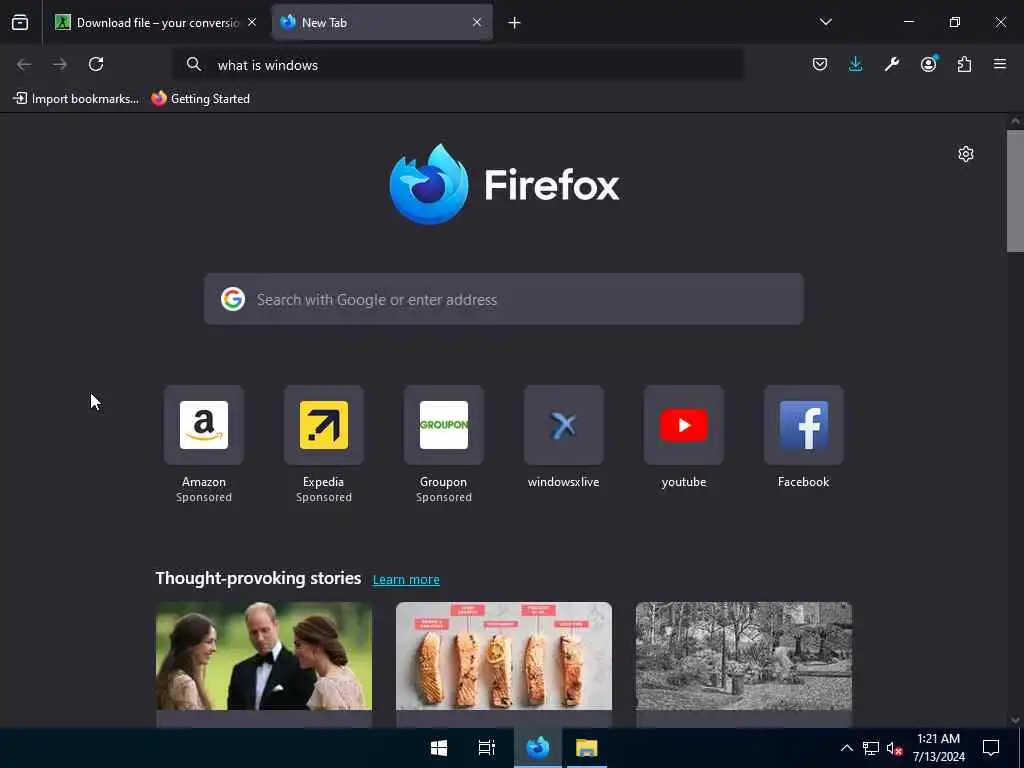
Task: Open Task View on the taskbar
Action: (x=487, y=748)
